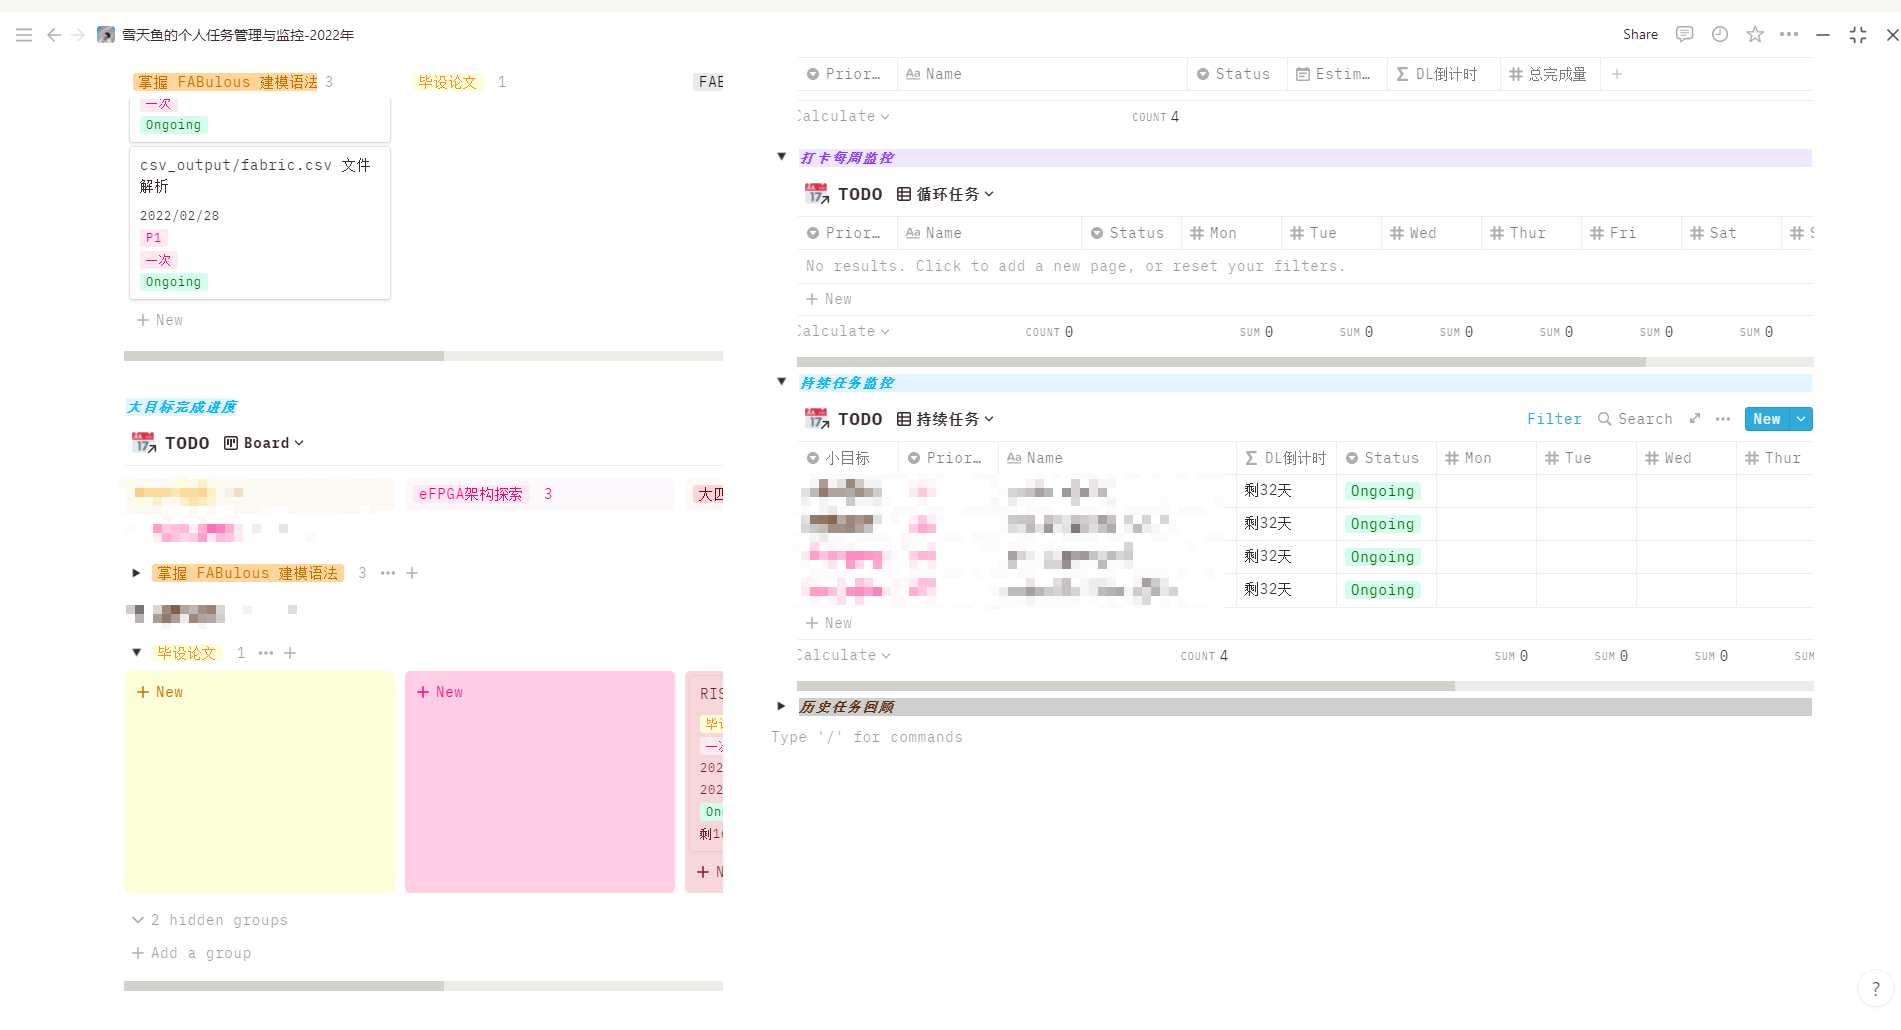Click horizontal scrollbar under 持续任务 table
1901x1030 pixels.
click(x=1126, y=686)
